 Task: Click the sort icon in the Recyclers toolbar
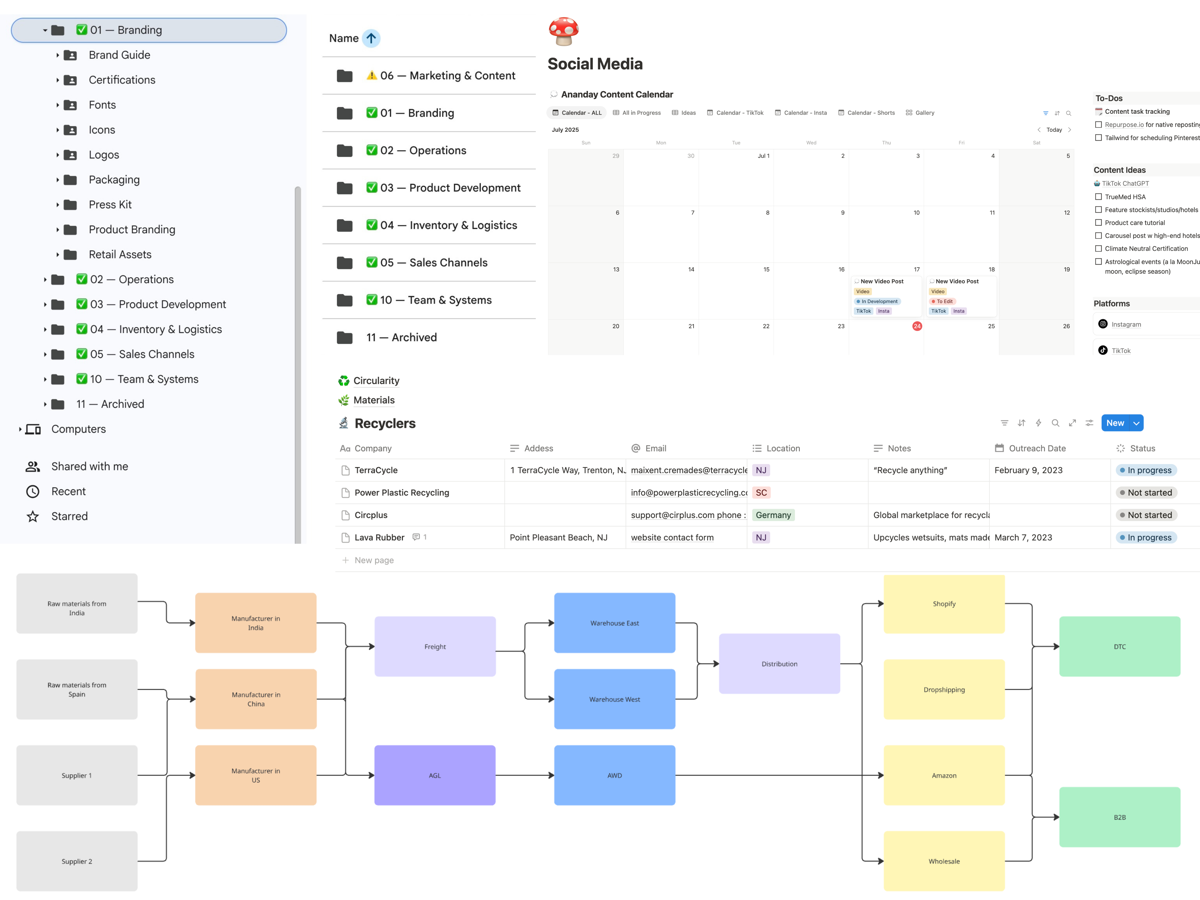coord(1021,423)
